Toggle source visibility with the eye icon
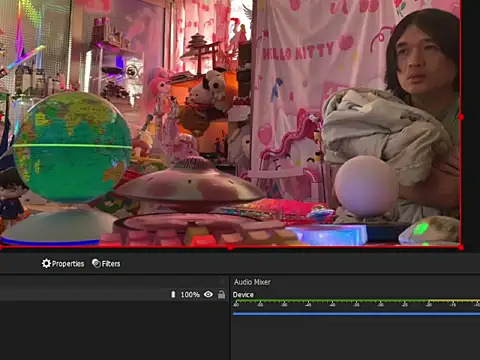The height and width of the screenshot is (360, 480). pyautogui.click(x=208, y=294)
